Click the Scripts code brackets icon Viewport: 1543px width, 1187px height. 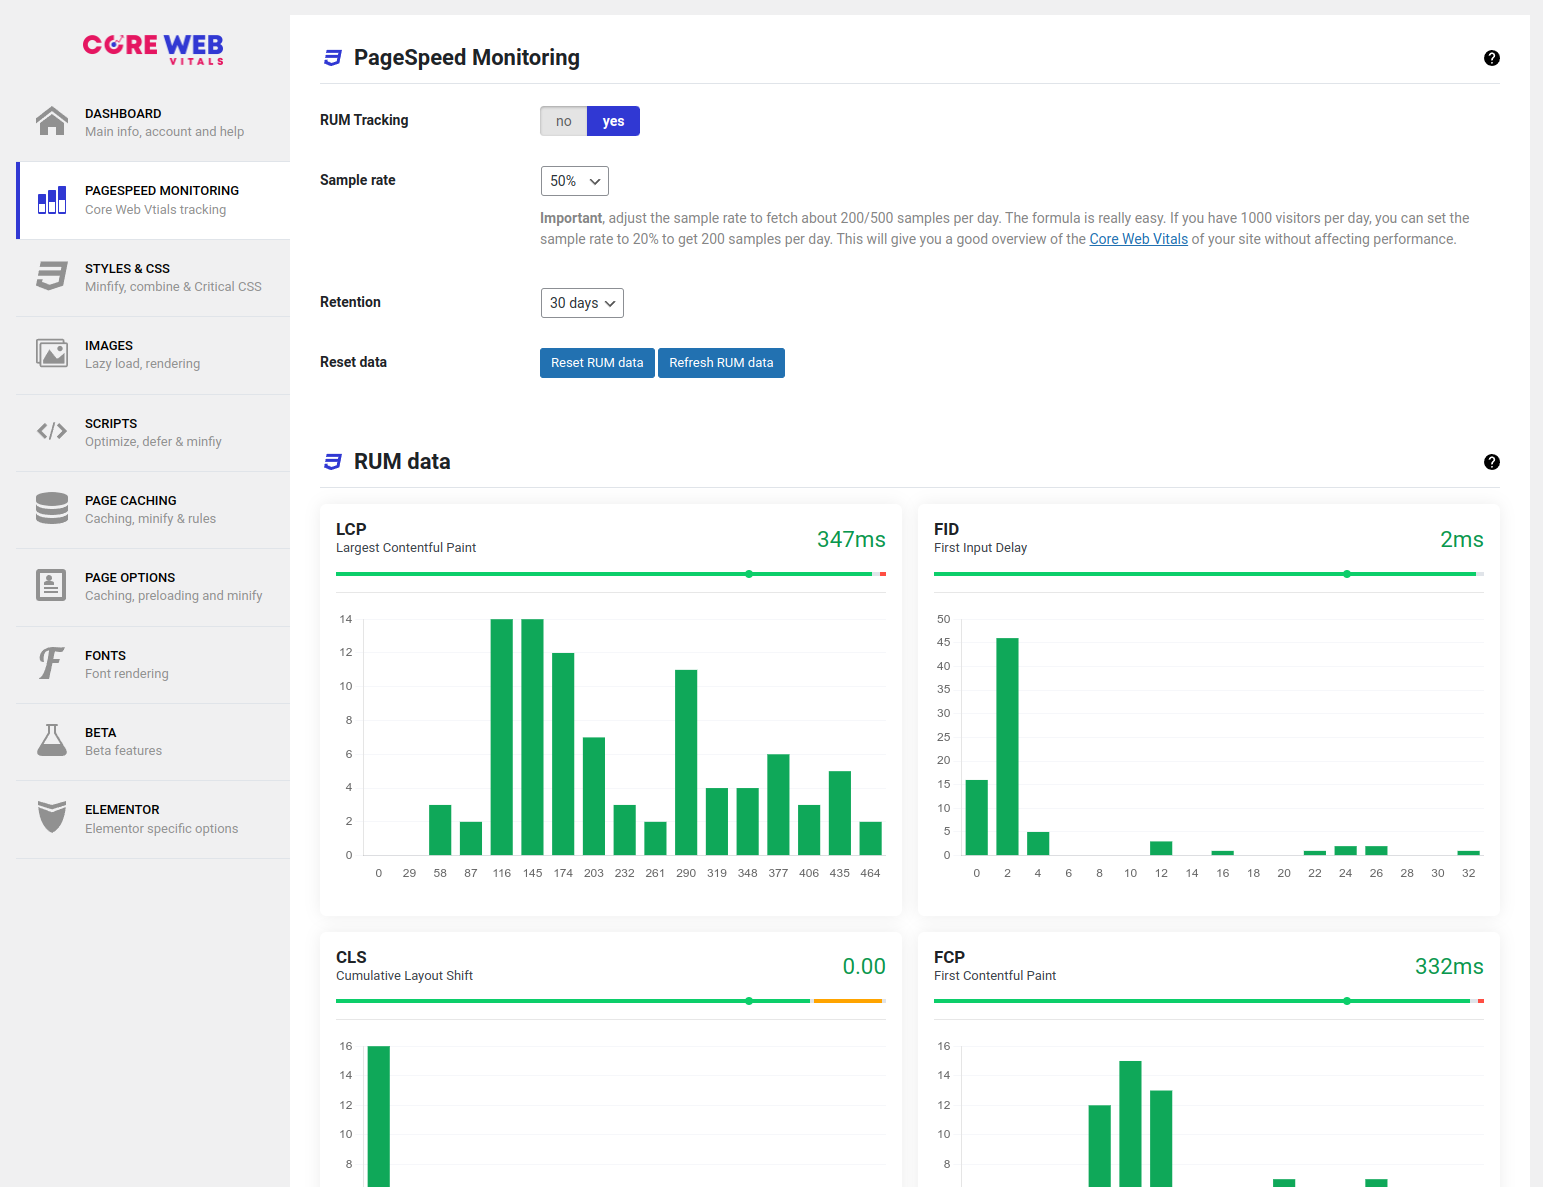[x=52, y=431]
